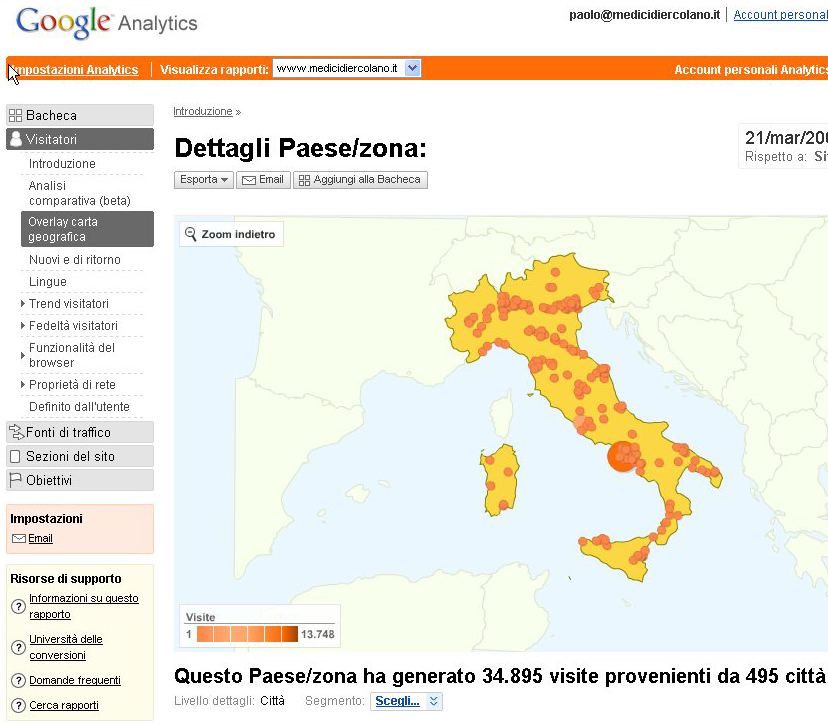Click 'Livello dettagli: Città' text
This screenshot has width=828, height=723.
pos(229,701)
